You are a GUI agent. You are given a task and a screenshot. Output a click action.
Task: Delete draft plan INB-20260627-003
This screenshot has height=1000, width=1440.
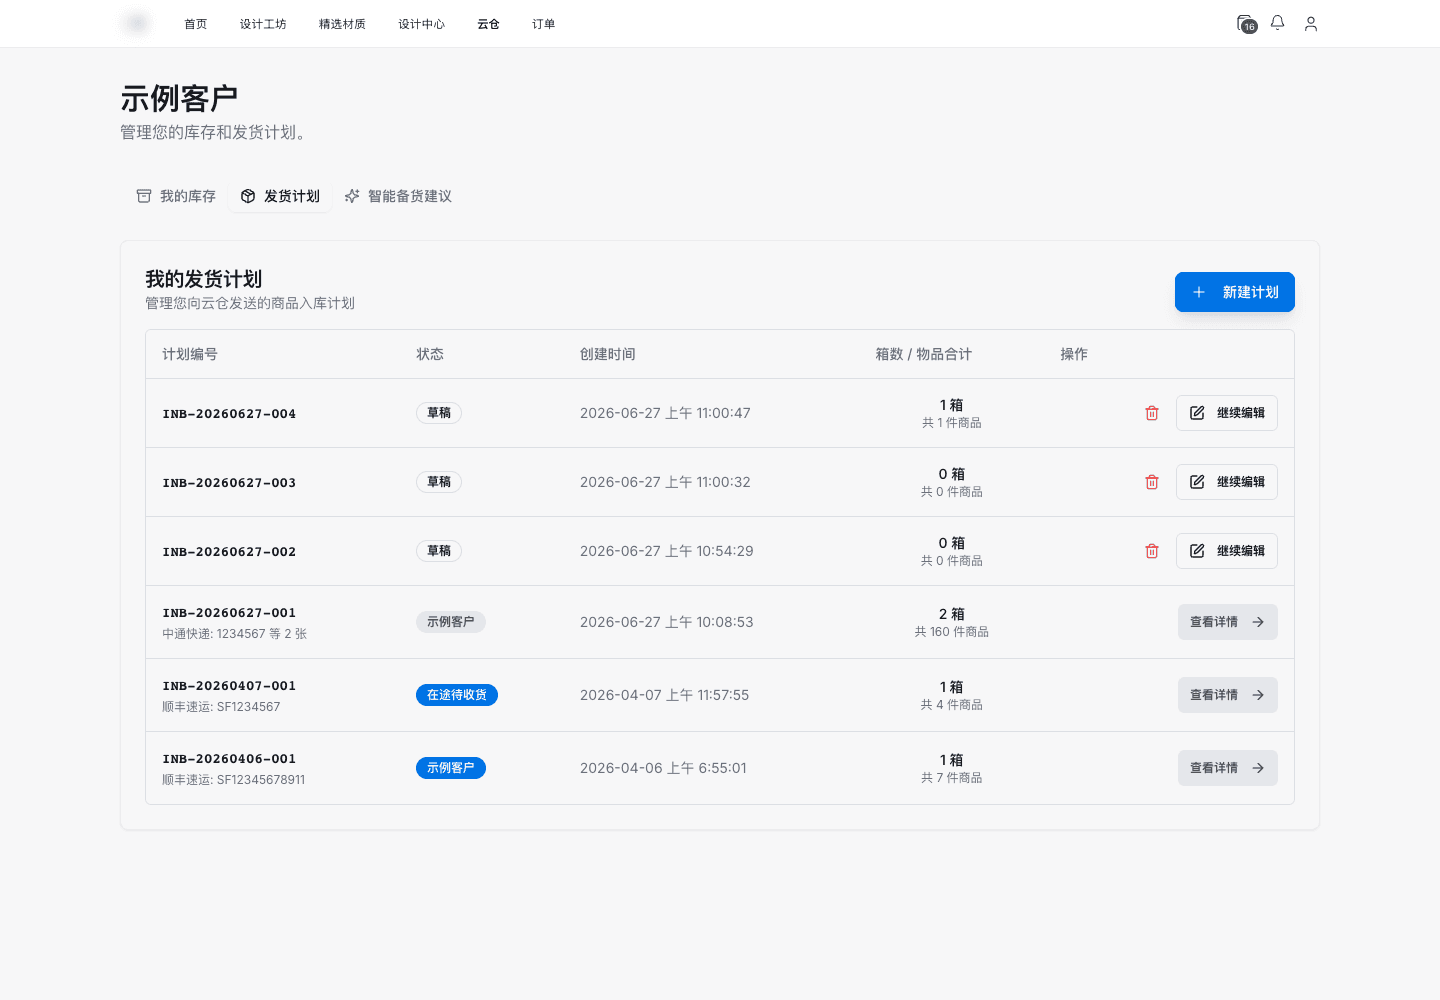1152,482
